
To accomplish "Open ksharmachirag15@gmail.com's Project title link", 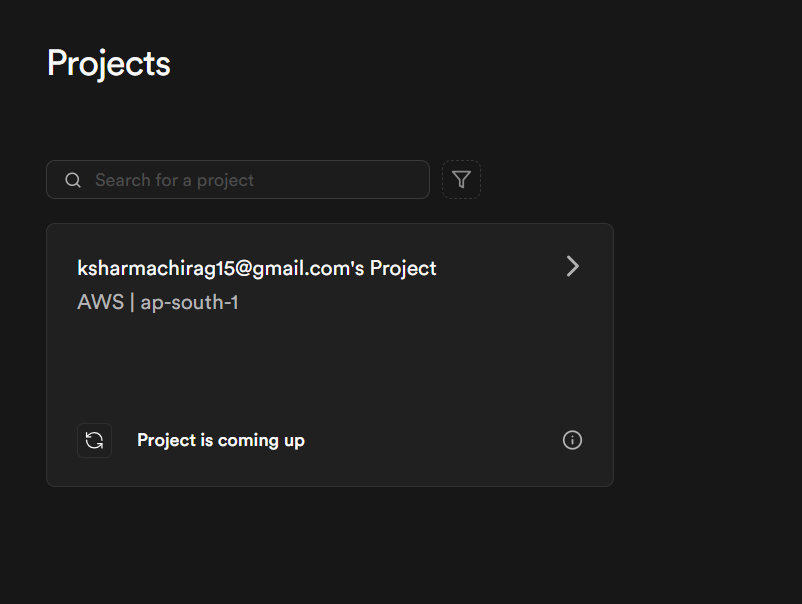I will click(x=256, y=268).
